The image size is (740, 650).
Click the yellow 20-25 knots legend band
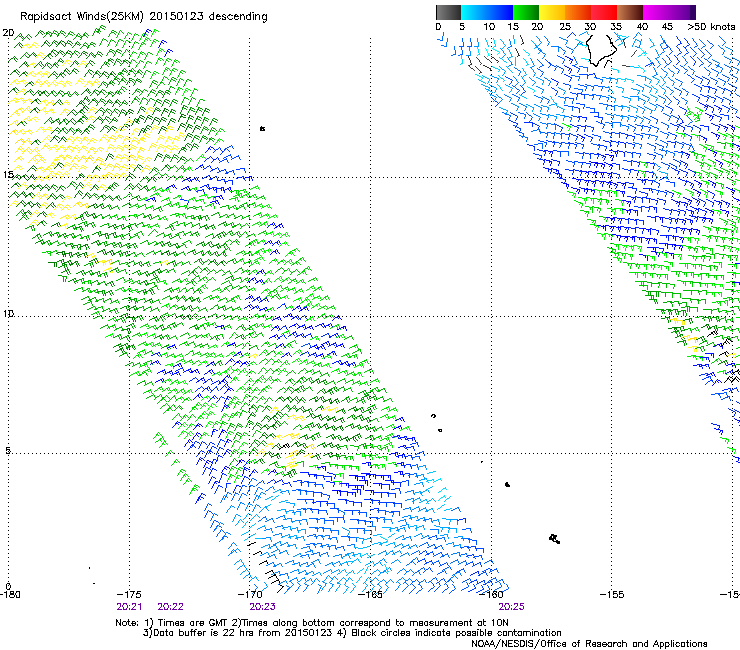552,12
